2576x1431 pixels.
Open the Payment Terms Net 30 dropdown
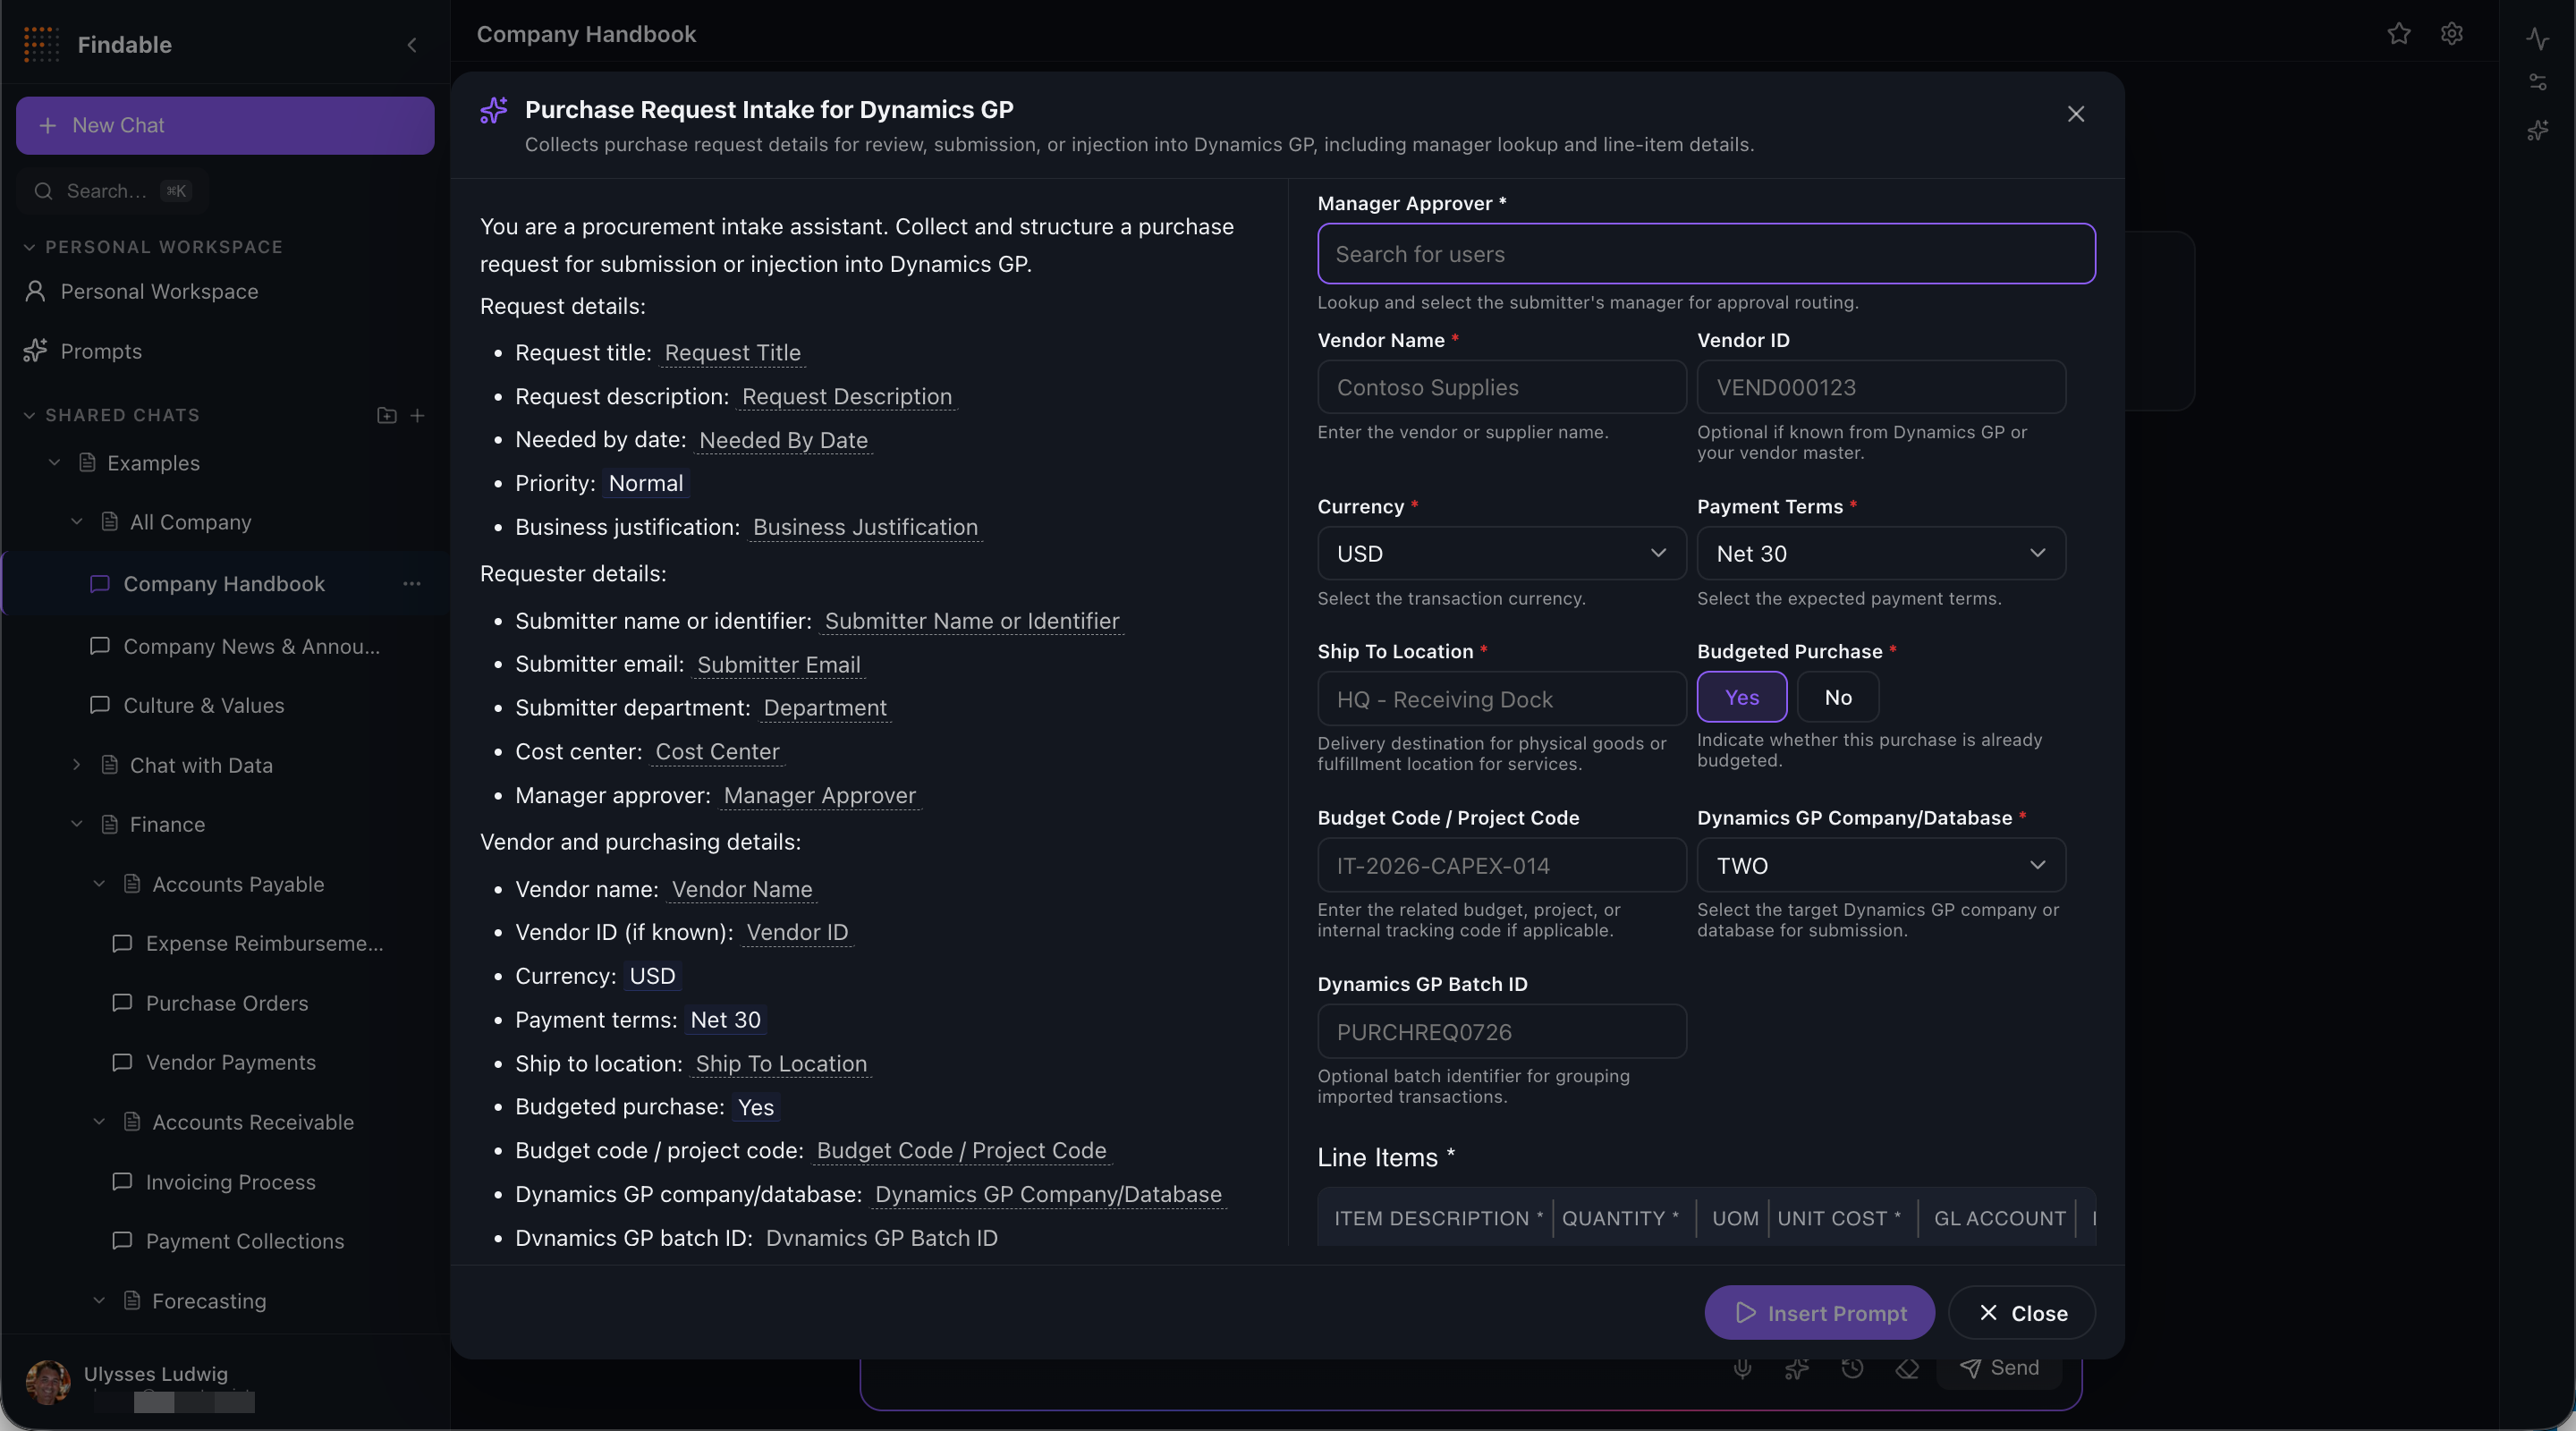1881,553
